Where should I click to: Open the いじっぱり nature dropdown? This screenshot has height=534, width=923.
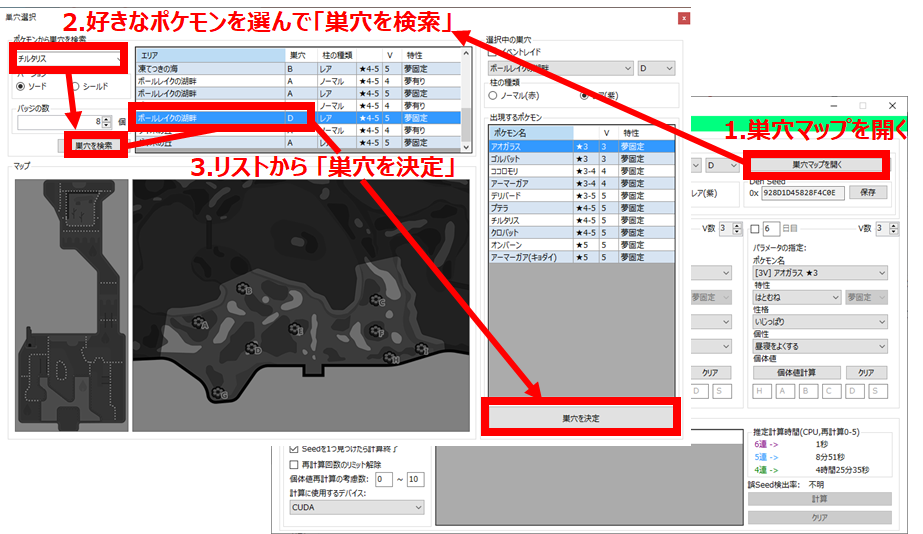click(x=819, y=321)
